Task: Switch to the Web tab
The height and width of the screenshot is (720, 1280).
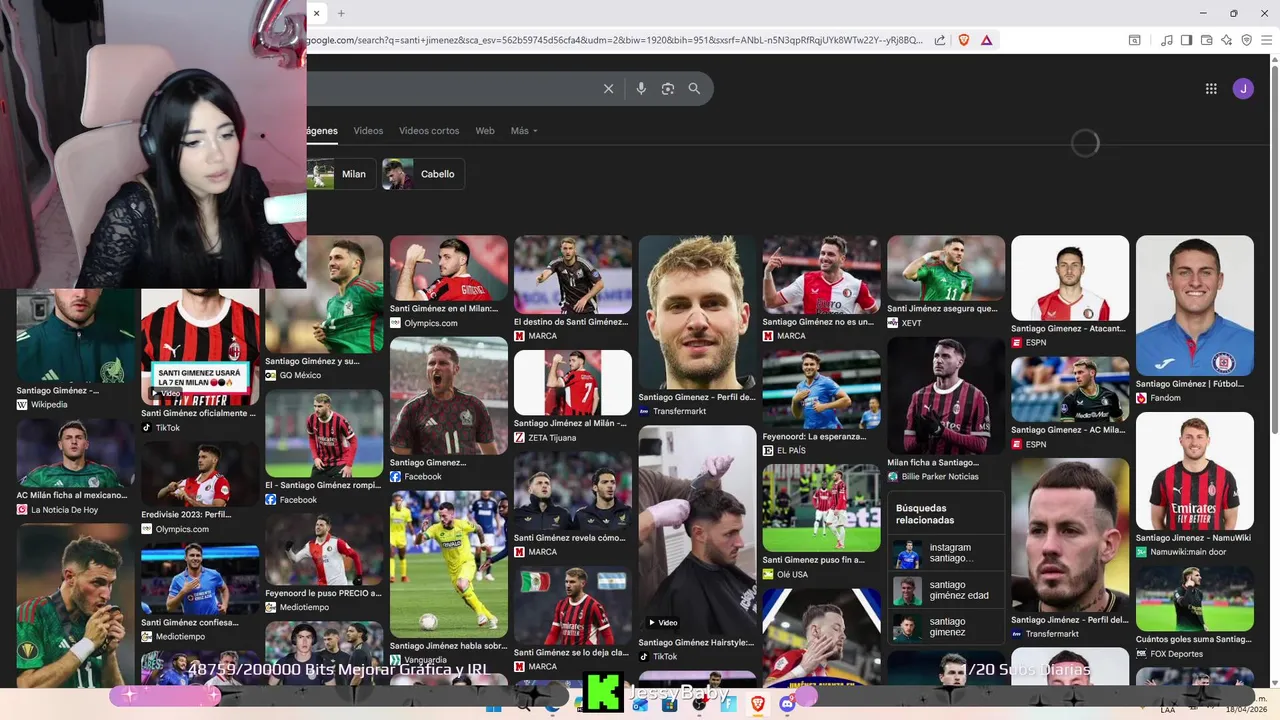Action: [485, 131]
